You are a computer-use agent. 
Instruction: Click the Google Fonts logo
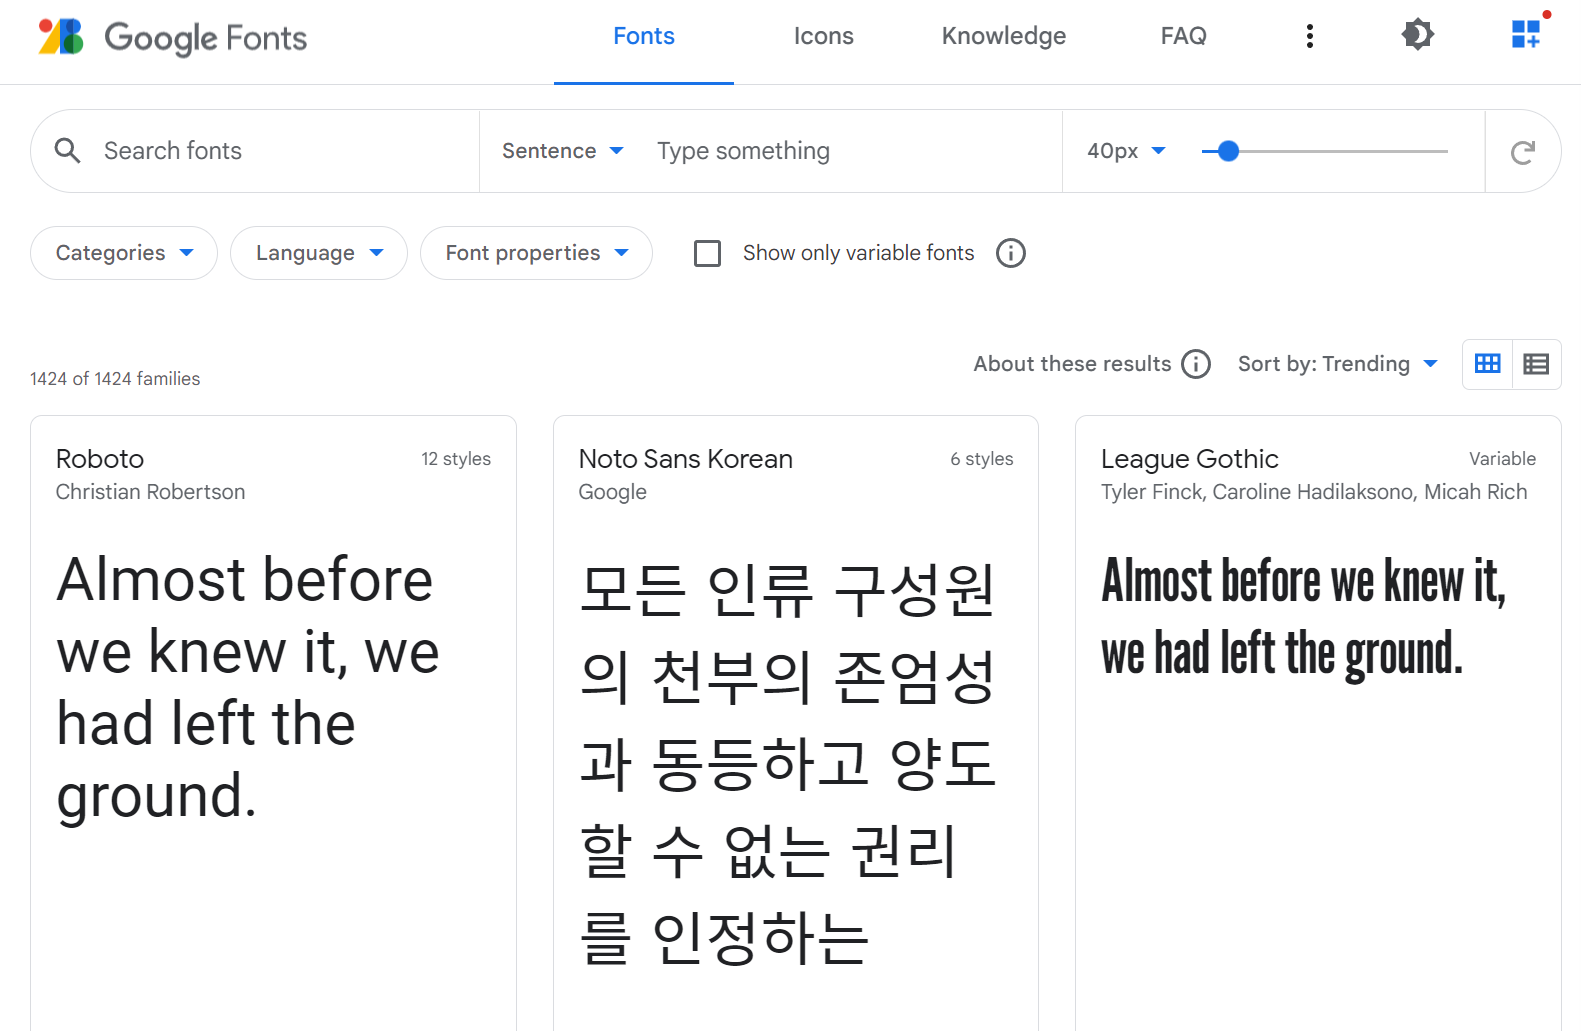[x=172, y=37]
